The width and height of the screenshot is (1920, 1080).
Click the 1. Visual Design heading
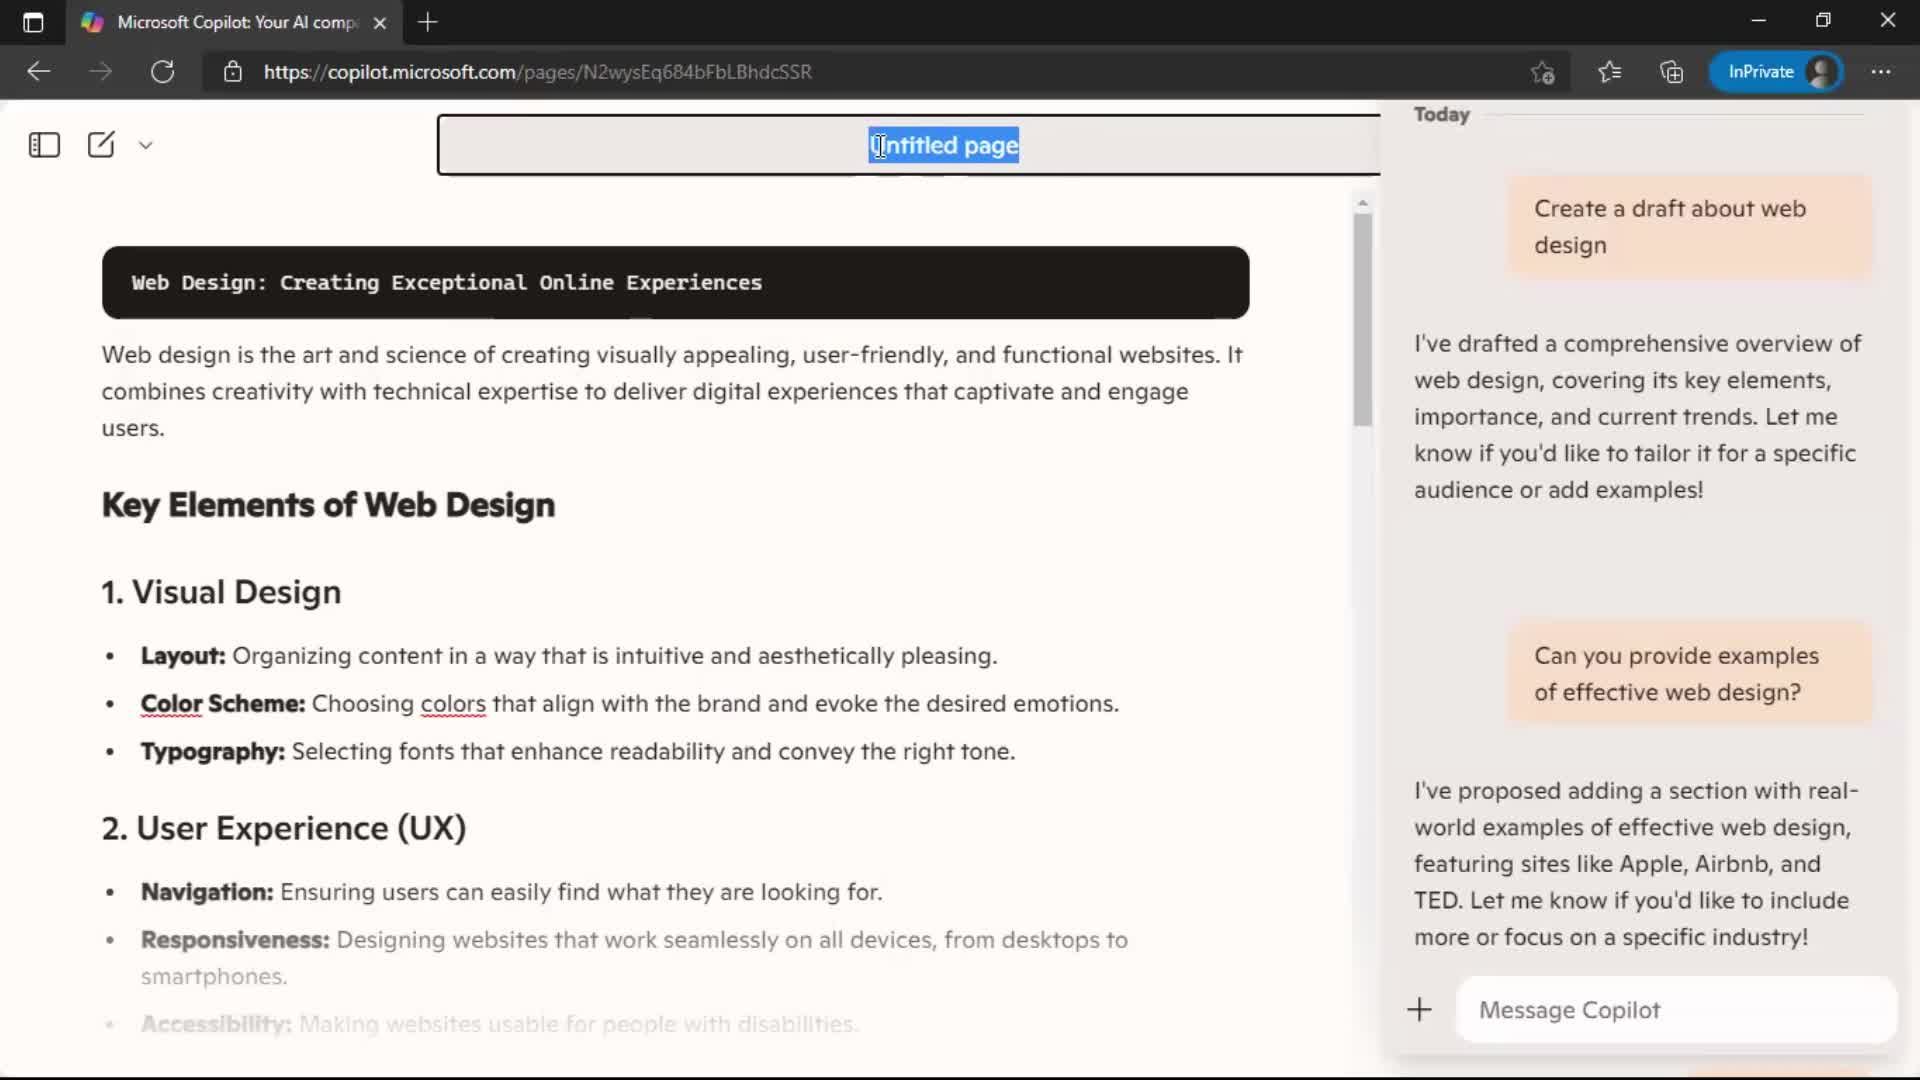pyautogui.click(x=221, y=592)
